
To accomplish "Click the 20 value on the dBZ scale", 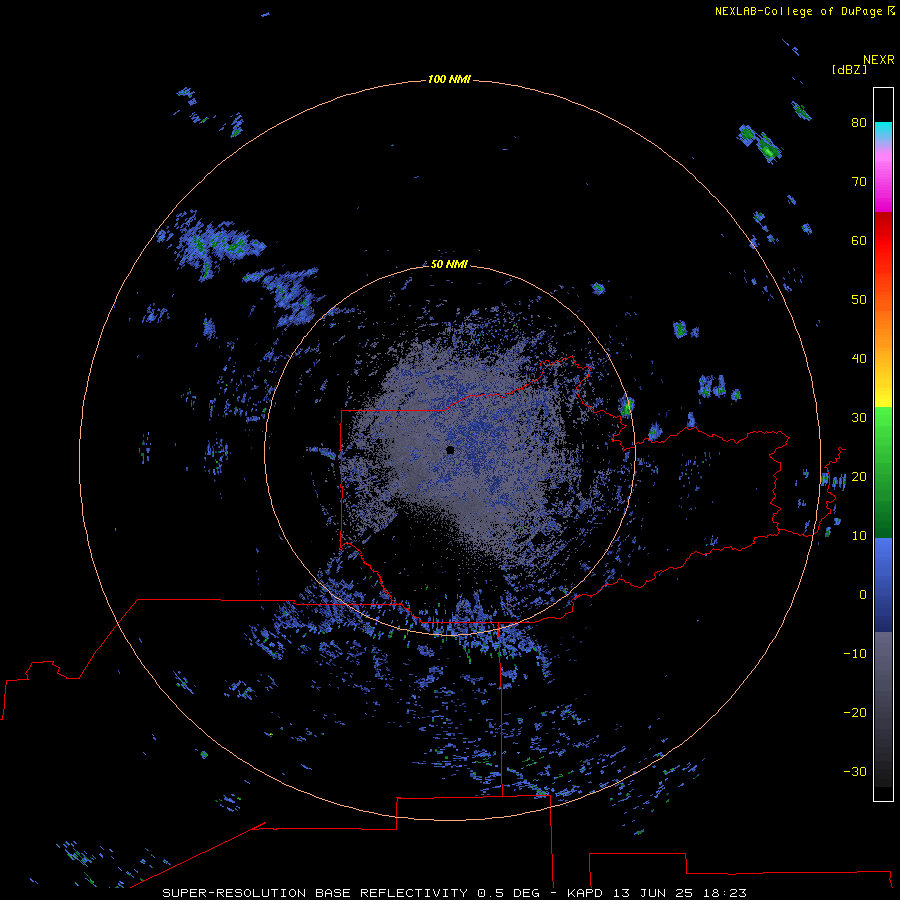I will click(x=859, y=476).
